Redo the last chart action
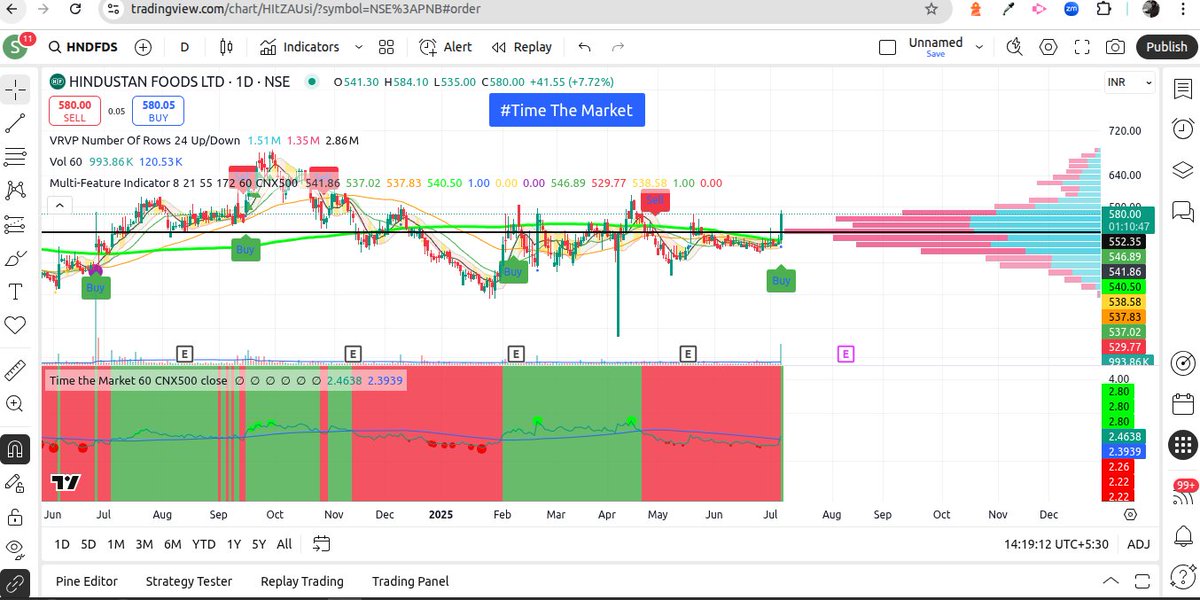 click(618, 47)
